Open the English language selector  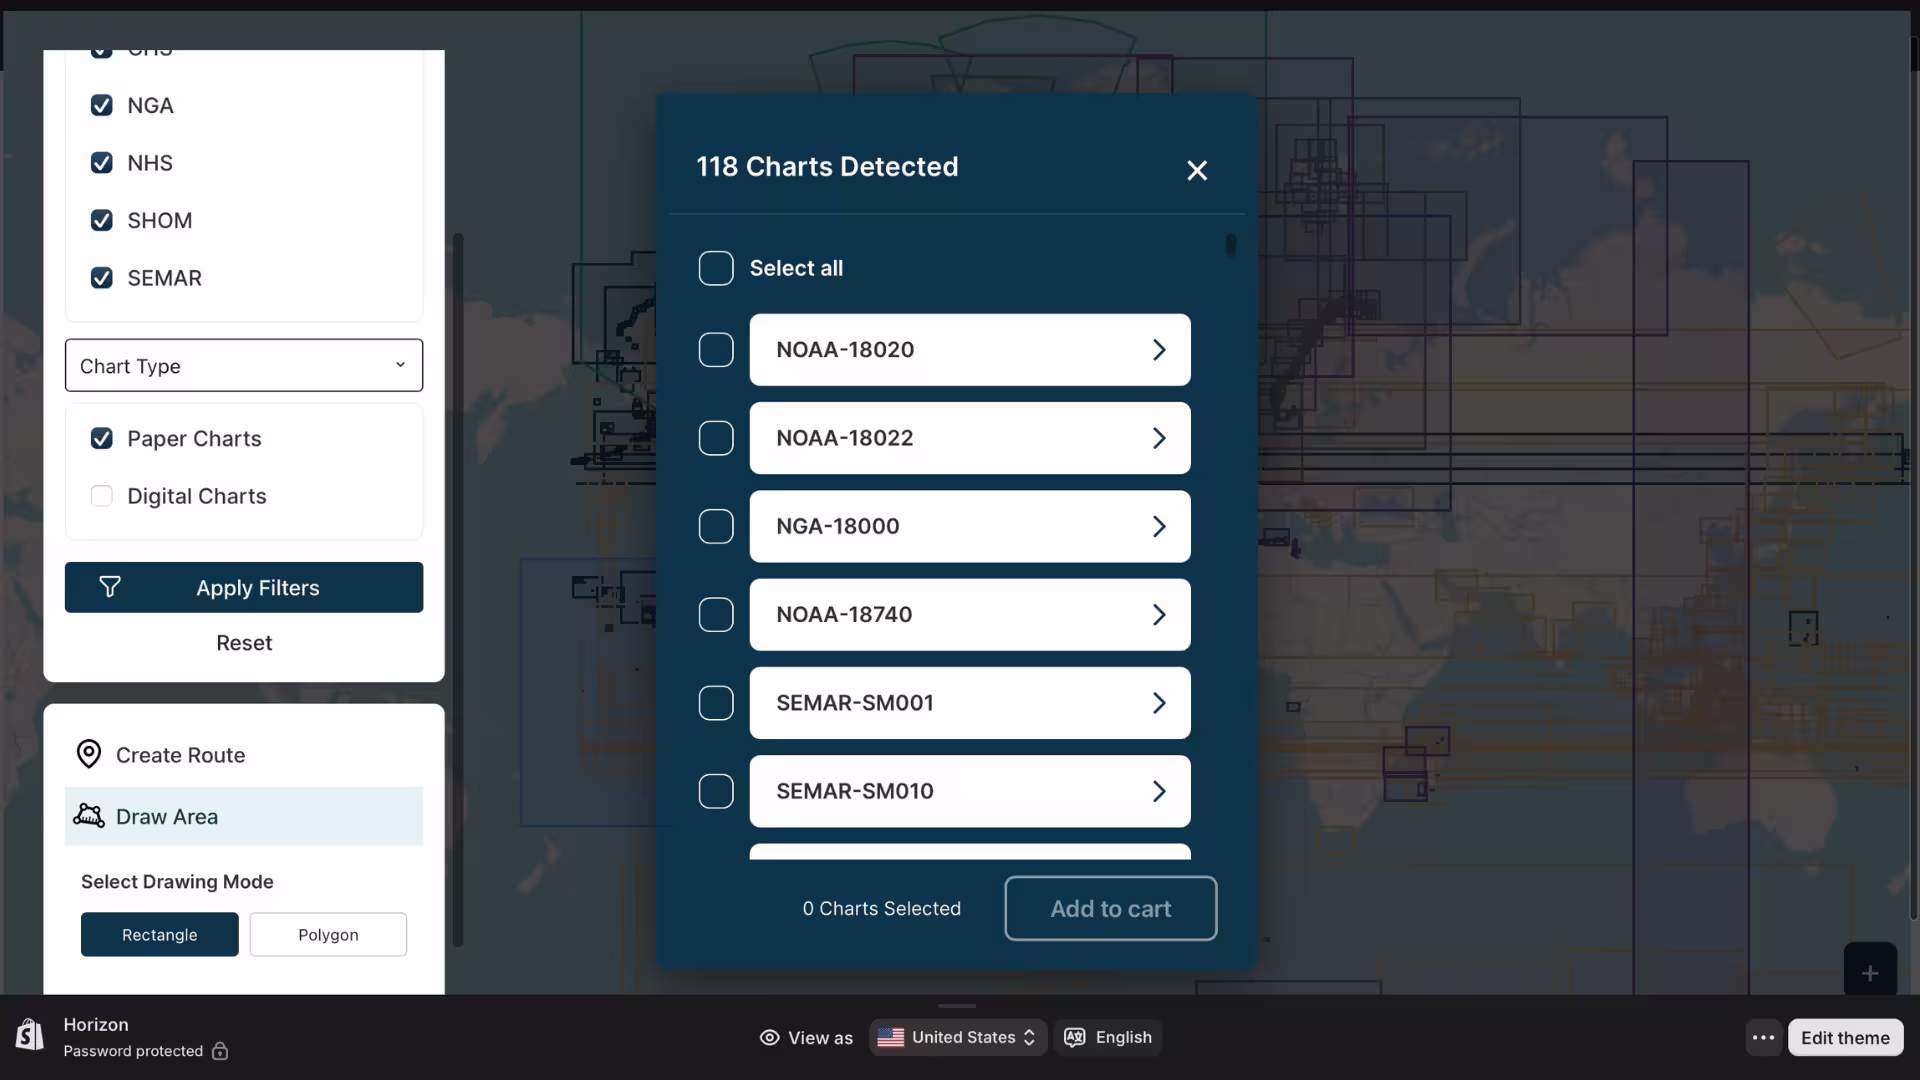[1108, 1038]
